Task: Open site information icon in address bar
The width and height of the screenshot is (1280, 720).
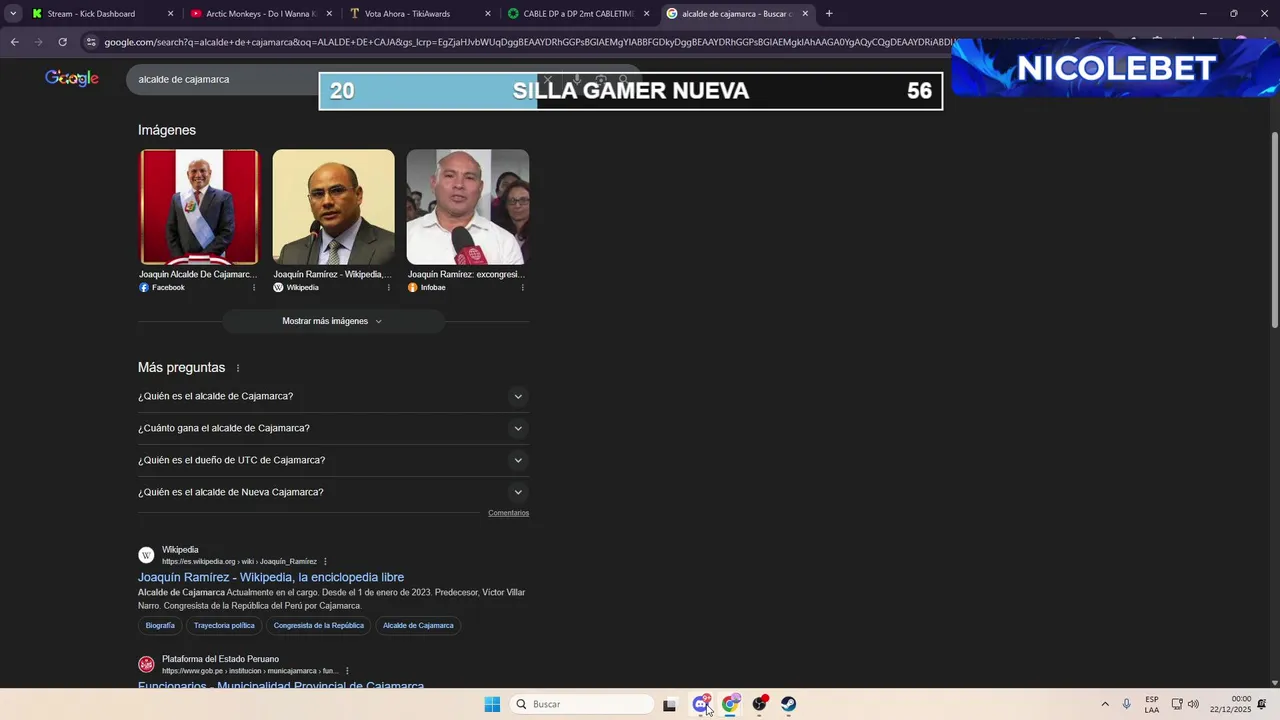Action: pos(91,42)
